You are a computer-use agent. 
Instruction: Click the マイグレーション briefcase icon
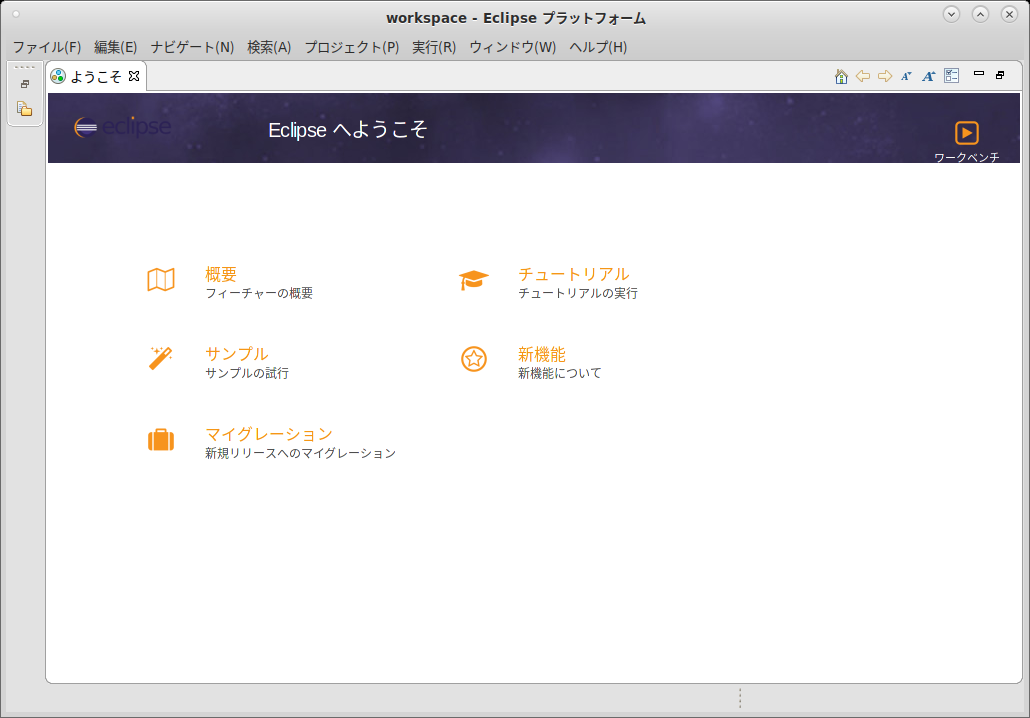161,439
